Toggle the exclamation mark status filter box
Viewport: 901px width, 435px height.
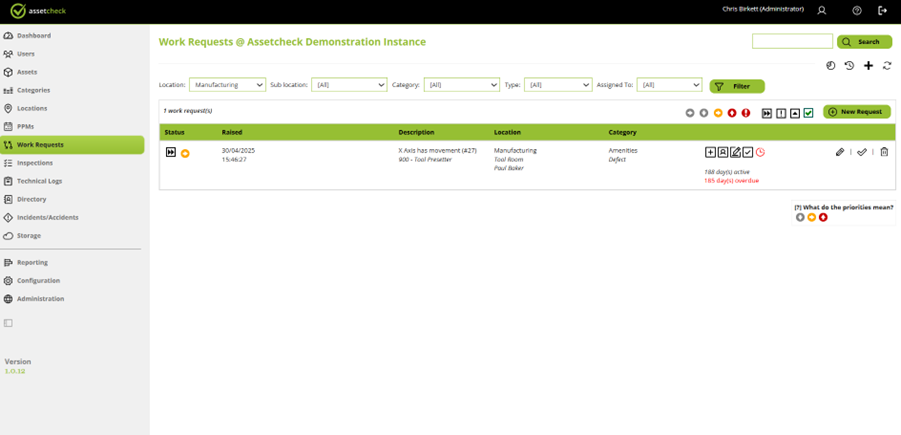781,113
